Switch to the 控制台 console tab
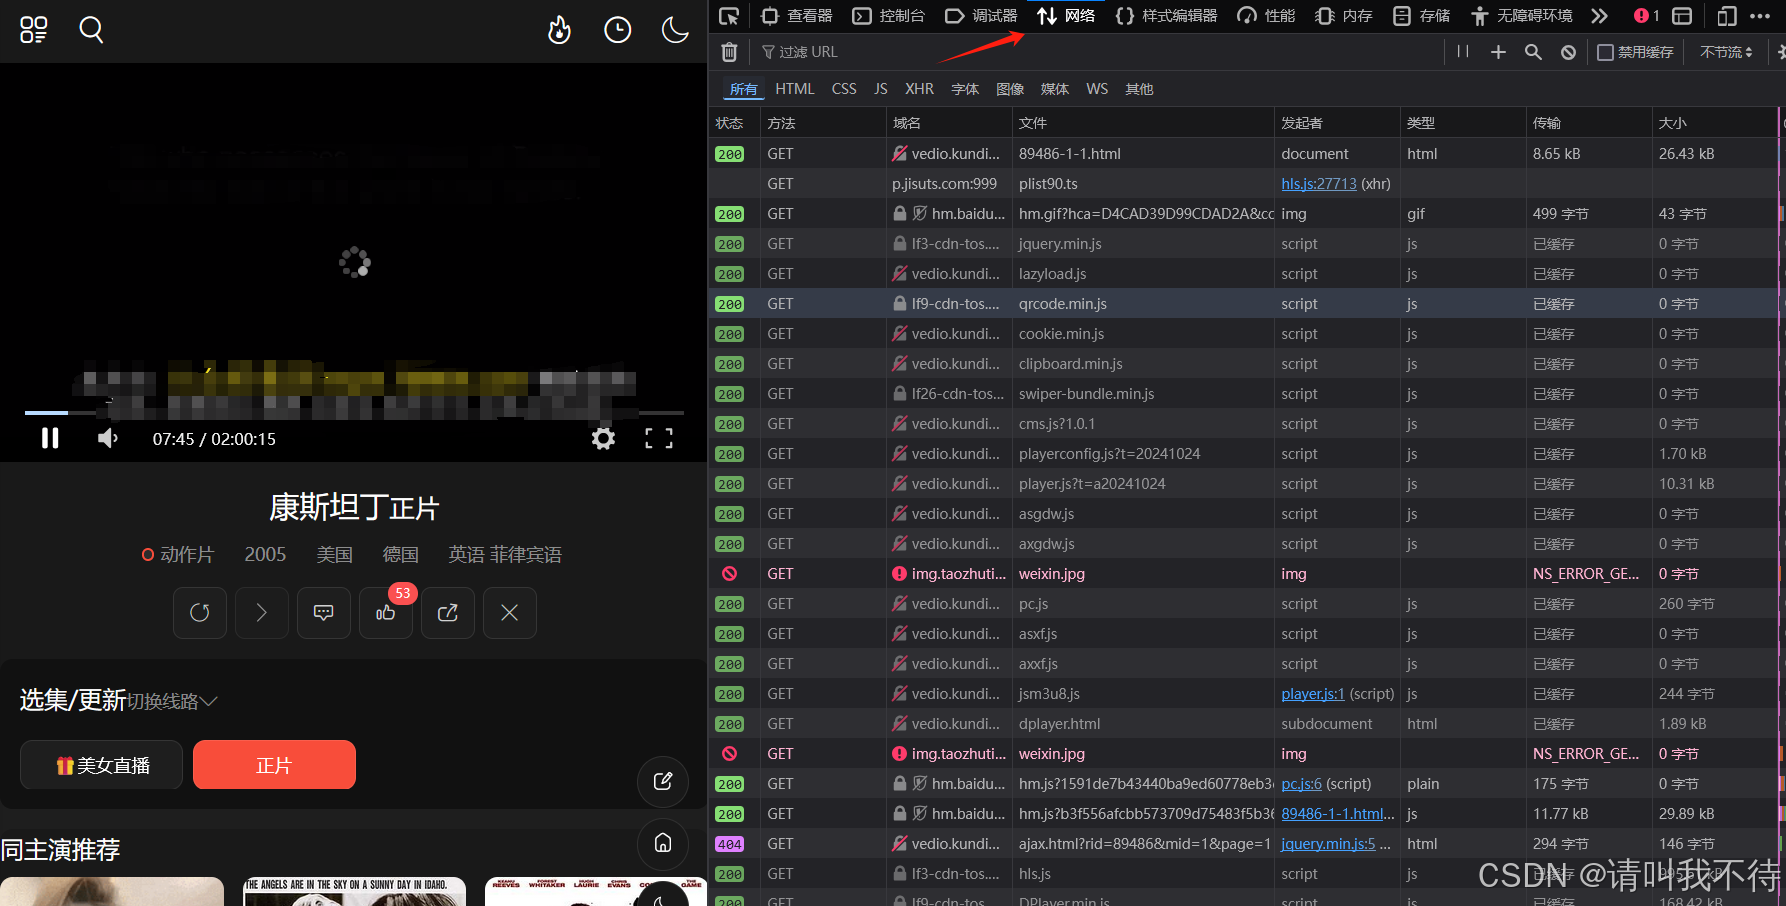The height and width of the screenshot is (906, 1786). tap(889, 16)
